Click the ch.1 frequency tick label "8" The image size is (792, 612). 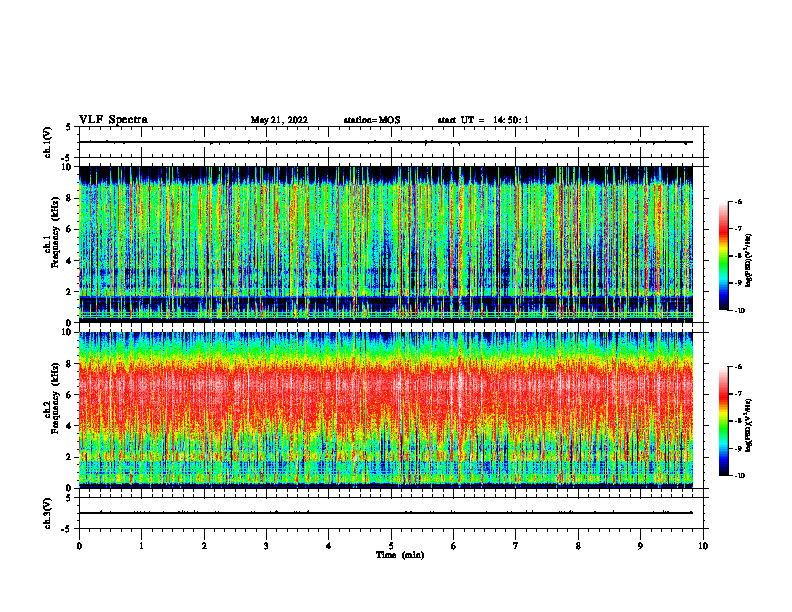70,198
